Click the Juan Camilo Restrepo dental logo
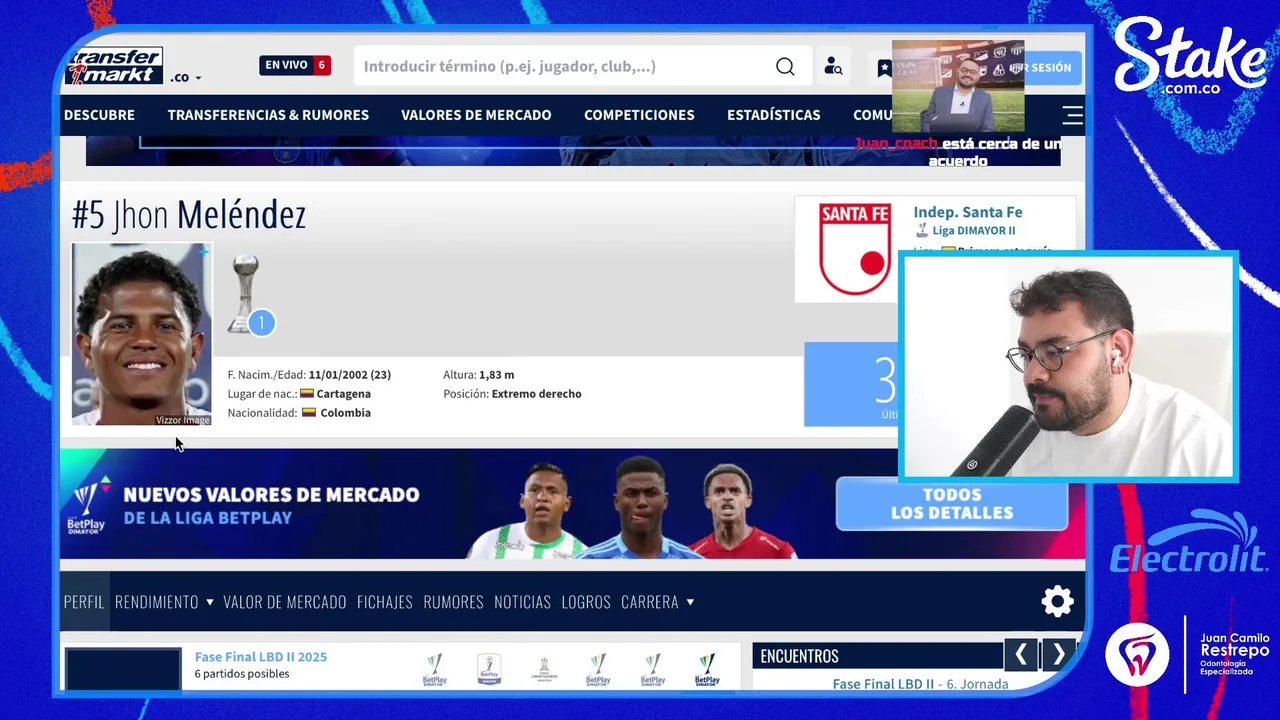This screenshot has height=720, width=1280. 1188,656
